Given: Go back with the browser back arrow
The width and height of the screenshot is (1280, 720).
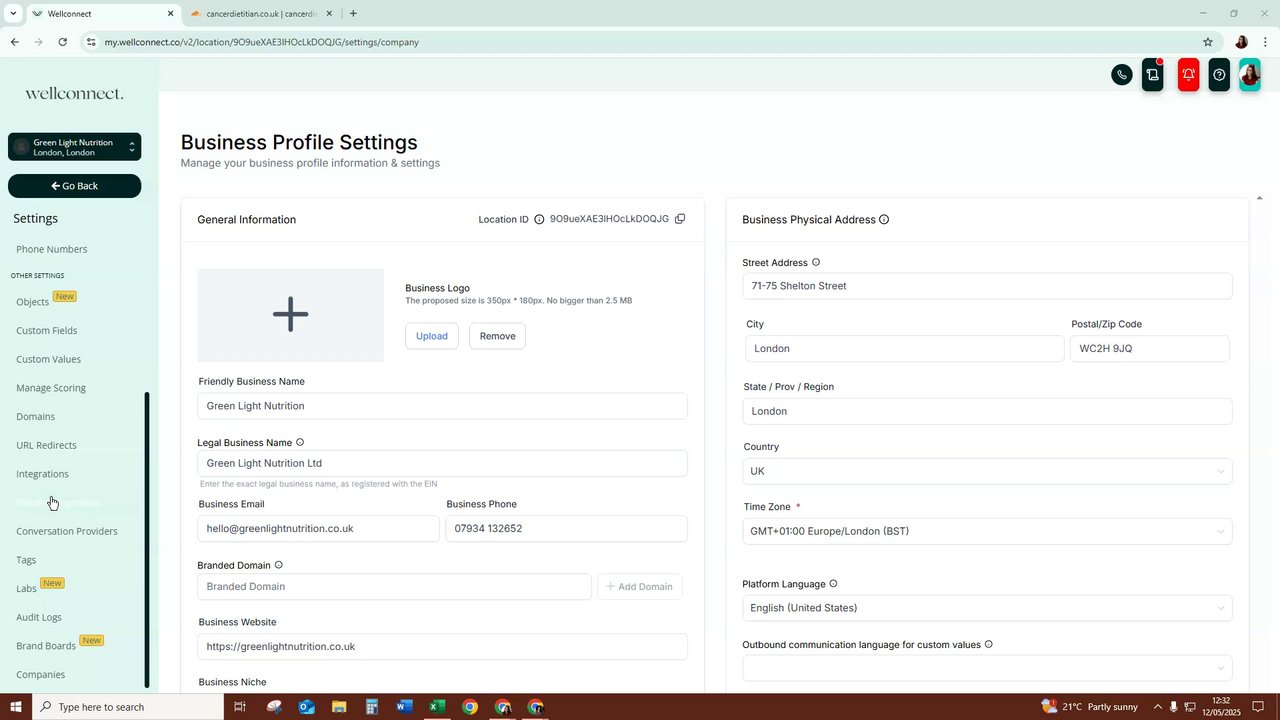Looking at the screenshot, I should pos(14,42).
